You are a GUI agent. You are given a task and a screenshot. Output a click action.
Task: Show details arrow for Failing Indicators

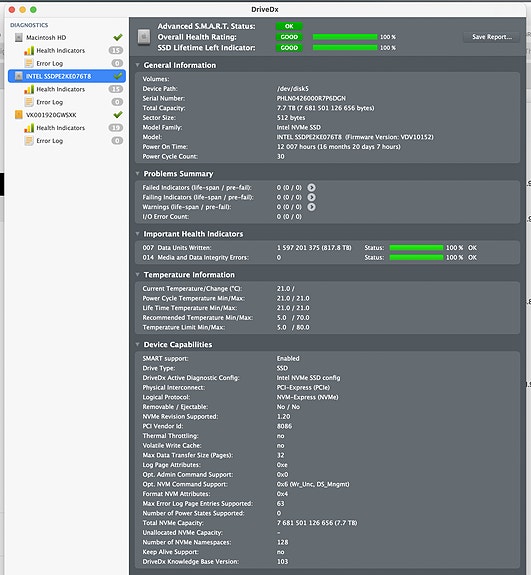311,197
